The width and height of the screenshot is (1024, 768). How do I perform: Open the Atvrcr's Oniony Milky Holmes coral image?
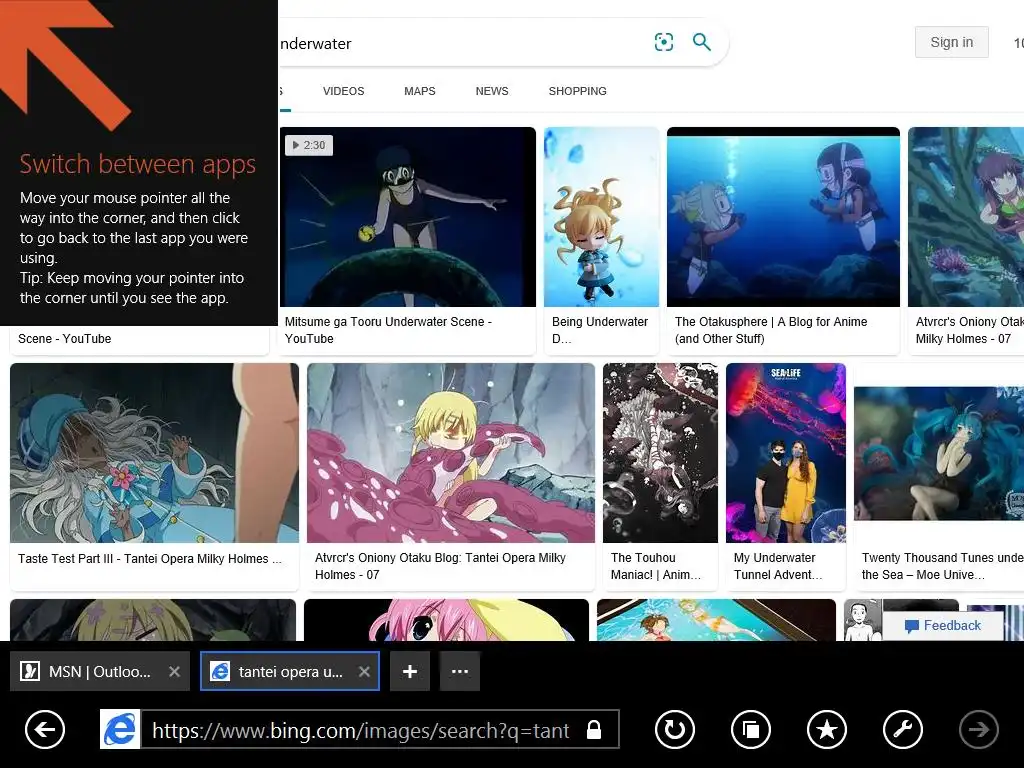coord(966,217)
